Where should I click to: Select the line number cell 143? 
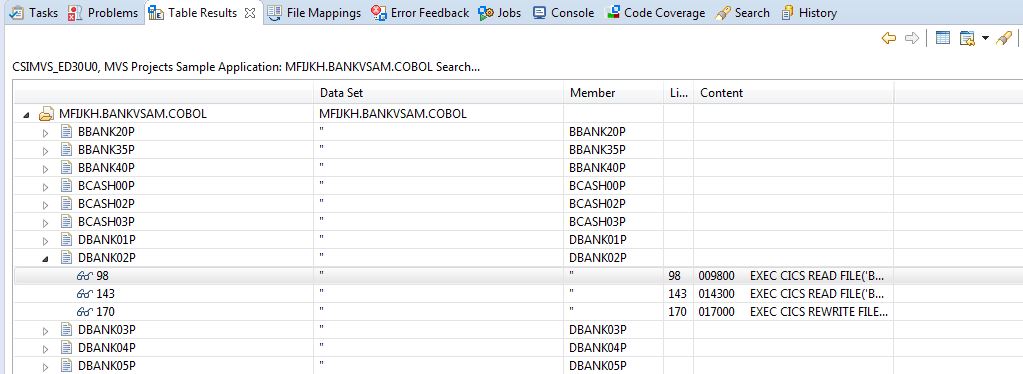click(x=679, y=294)
